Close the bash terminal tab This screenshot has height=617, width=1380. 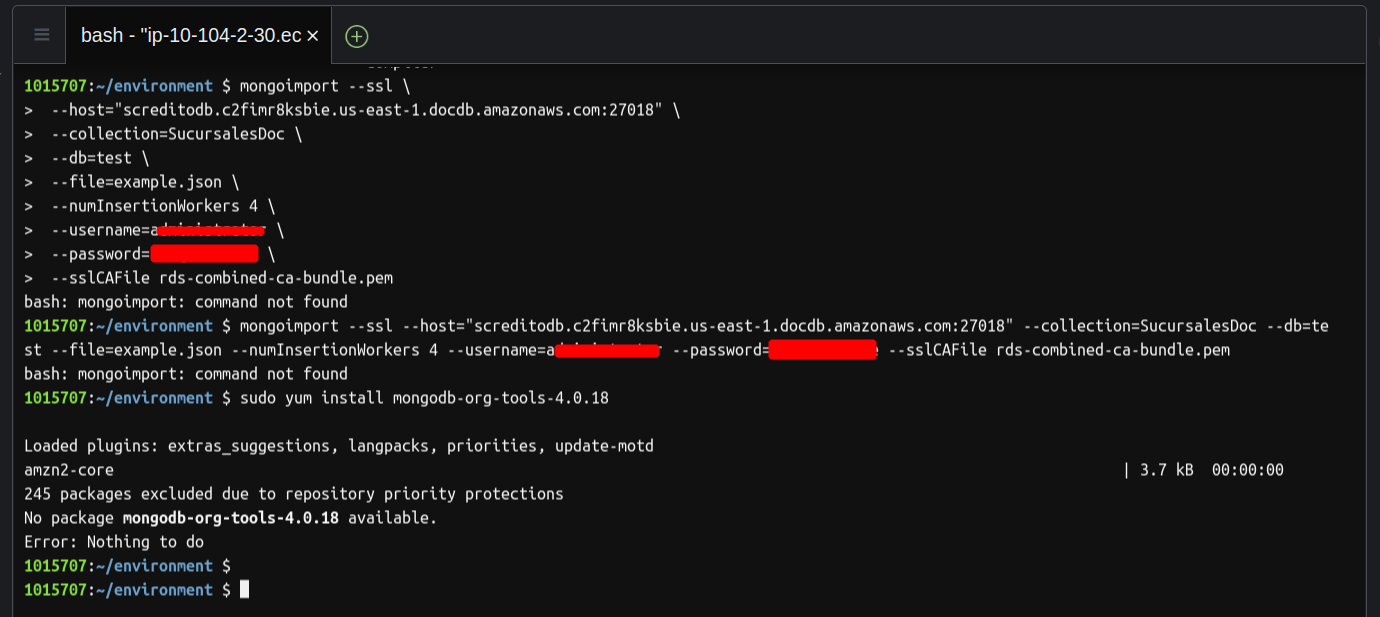(x=312, y=36)
